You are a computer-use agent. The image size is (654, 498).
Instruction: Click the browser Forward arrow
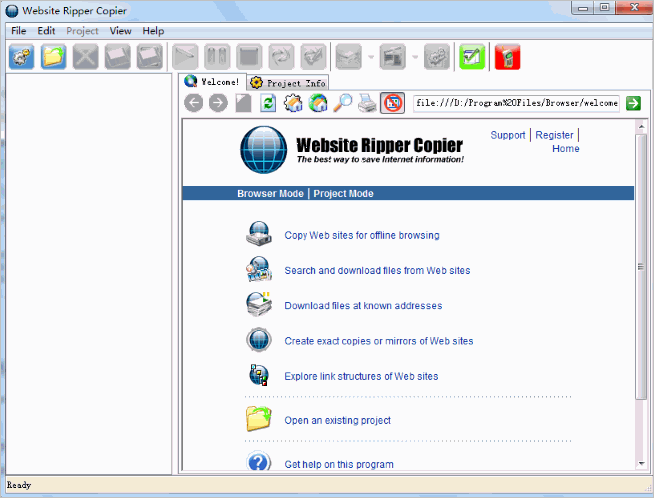[218, 103]
